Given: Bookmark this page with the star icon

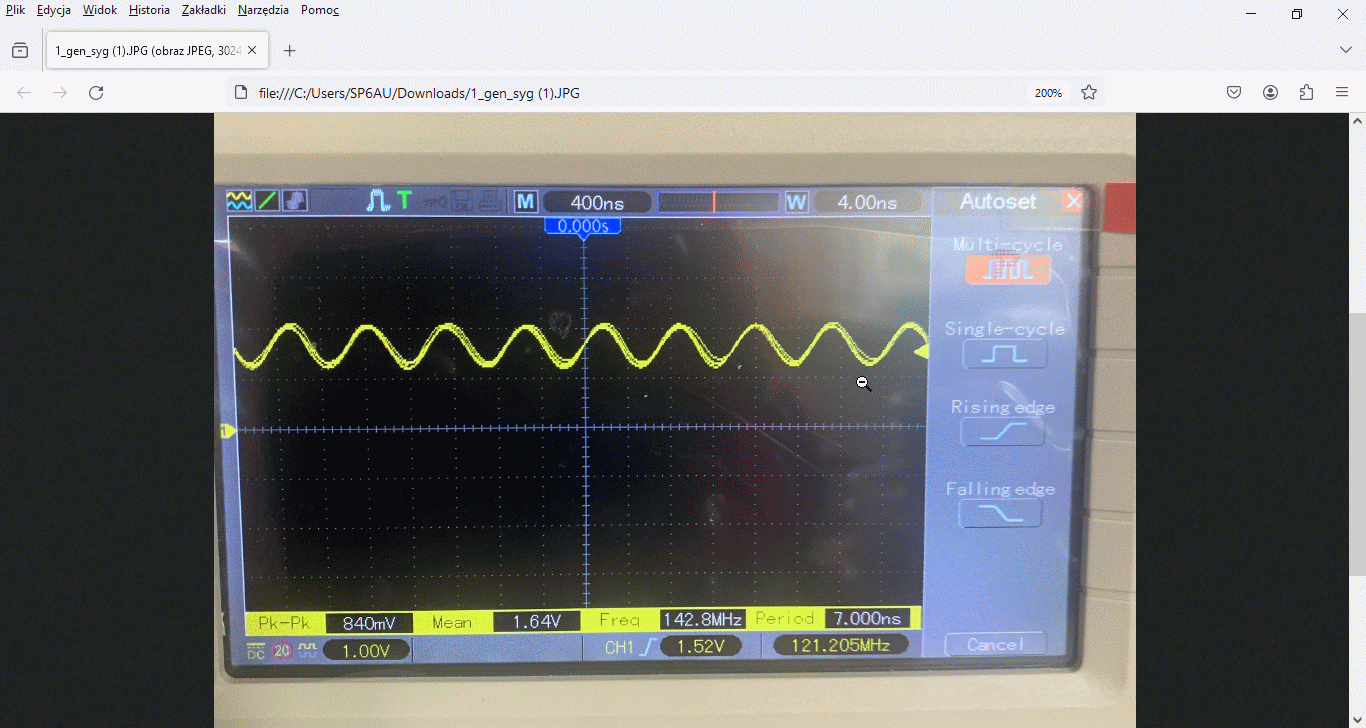Looking at the screenshot, I should point(1089,93).
